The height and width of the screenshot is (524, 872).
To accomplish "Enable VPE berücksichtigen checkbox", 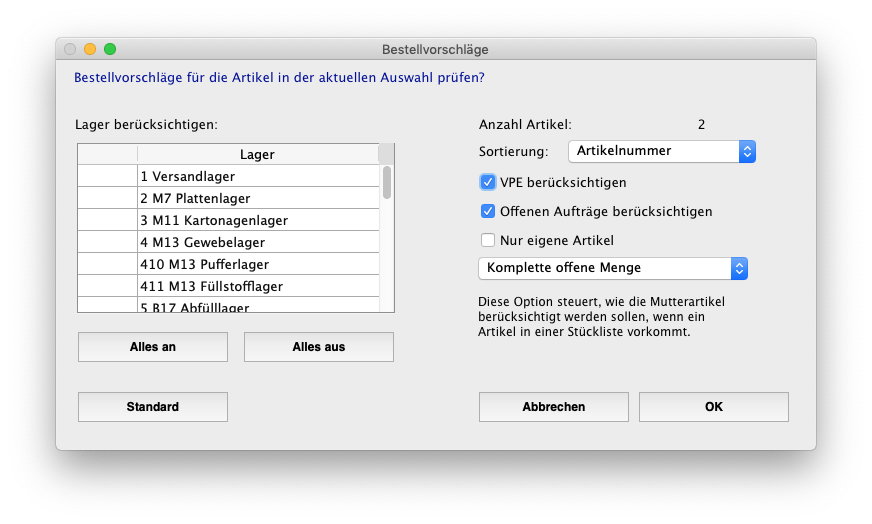I will click(488, 182).
